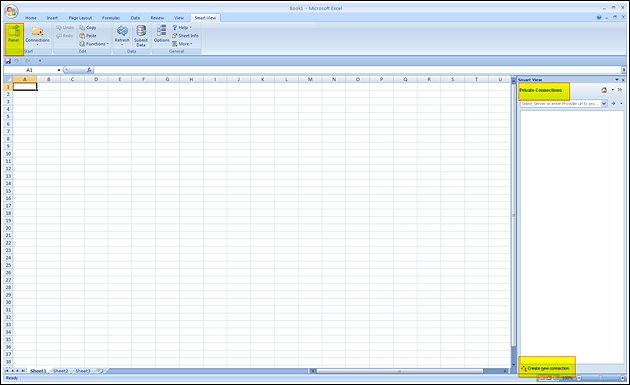Expand the More dropdown in General group
The height and width of the screenshot is (385, 630).
[x=182, y=44]
